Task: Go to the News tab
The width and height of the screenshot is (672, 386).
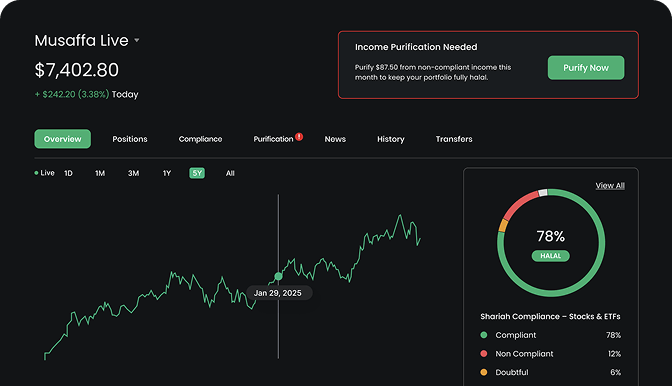Action: (335, 139)
